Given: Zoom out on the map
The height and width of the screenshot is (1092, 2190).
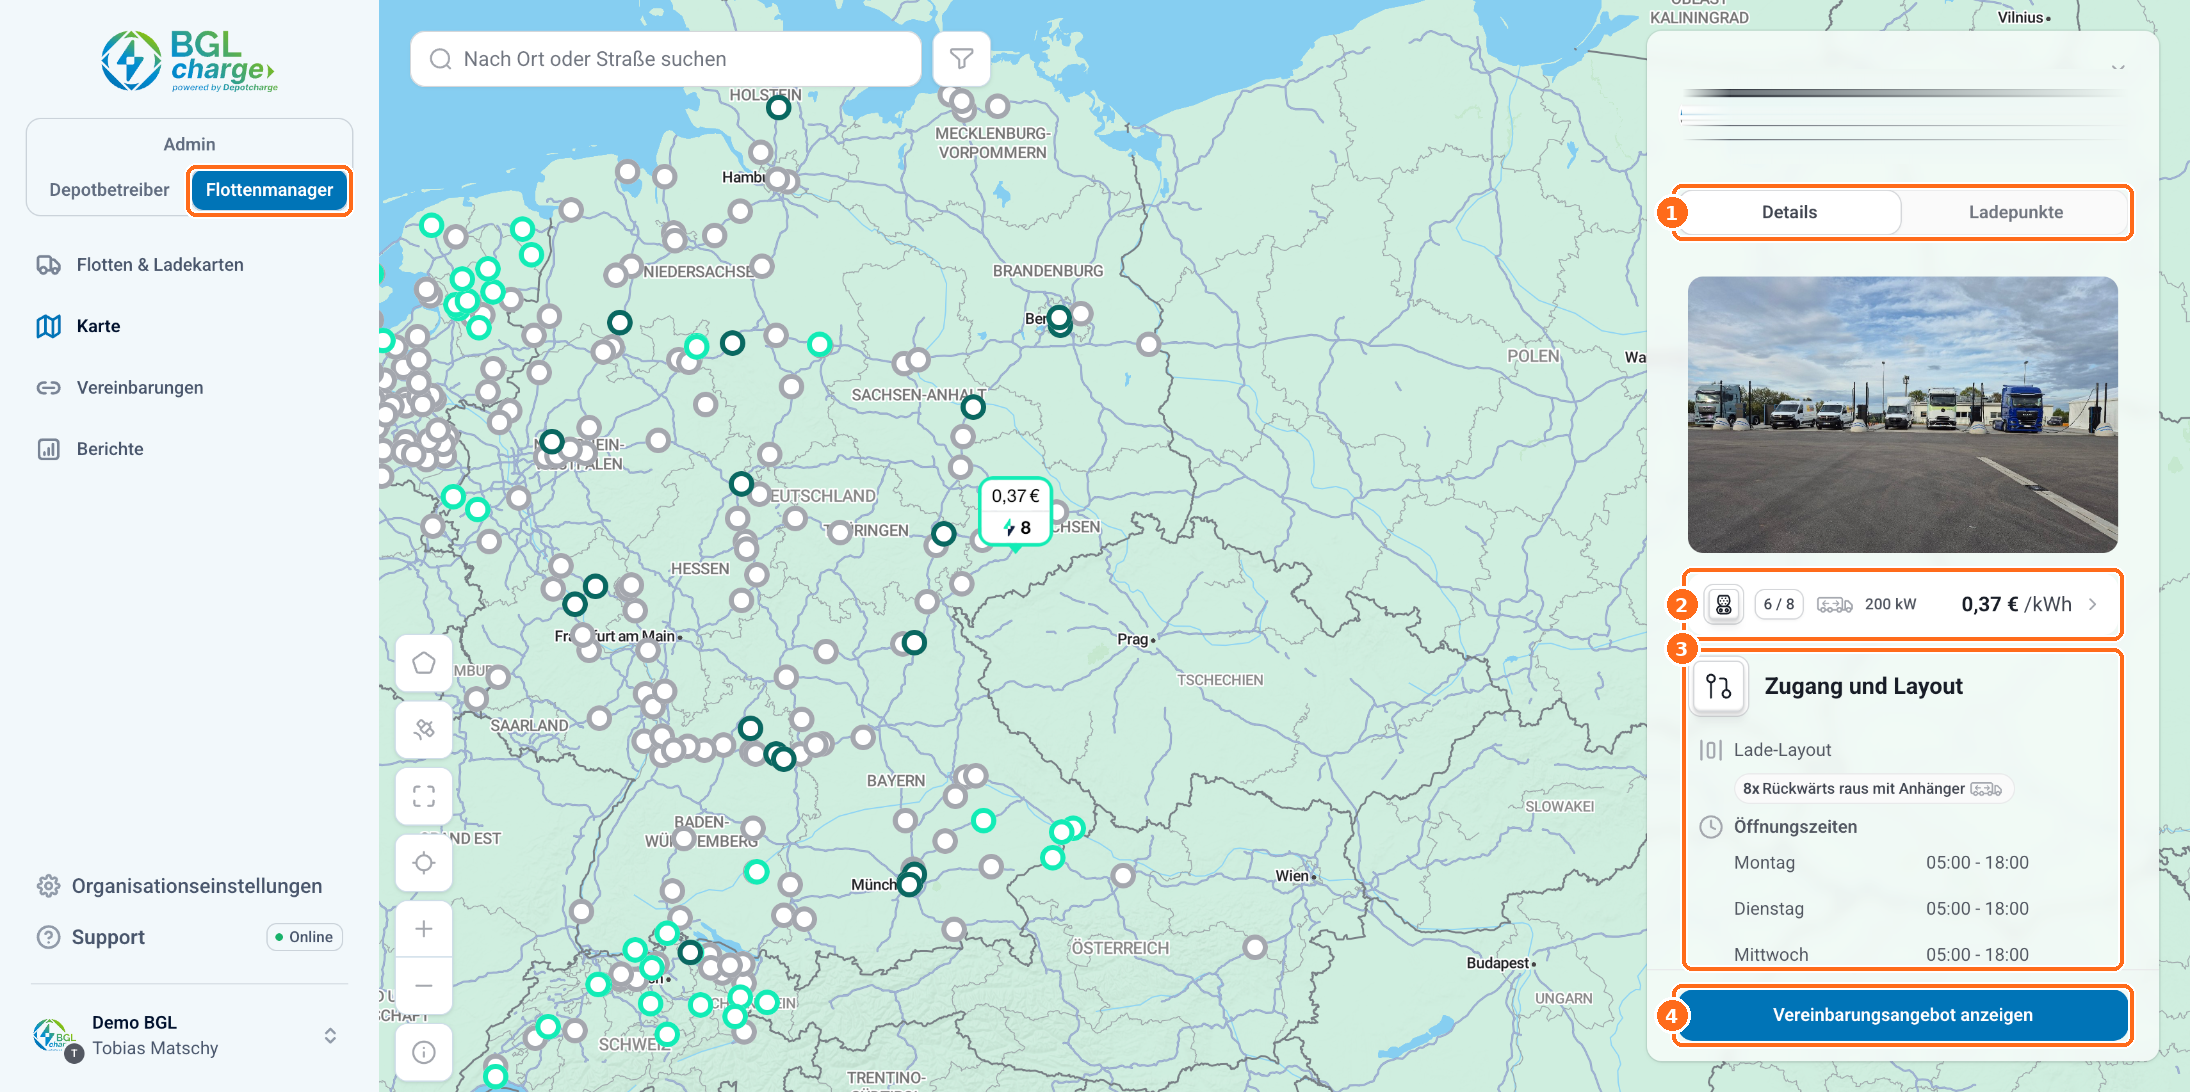Looking at the screenshot, I should pyautogui.click(x=424, y=985).
